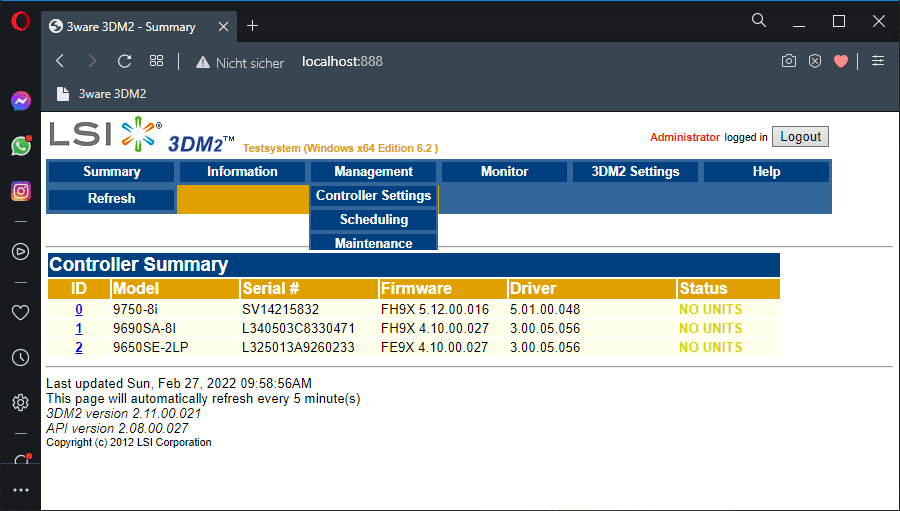Add page to bookmarks via heart
900x511 pixels.
(841, 61)
